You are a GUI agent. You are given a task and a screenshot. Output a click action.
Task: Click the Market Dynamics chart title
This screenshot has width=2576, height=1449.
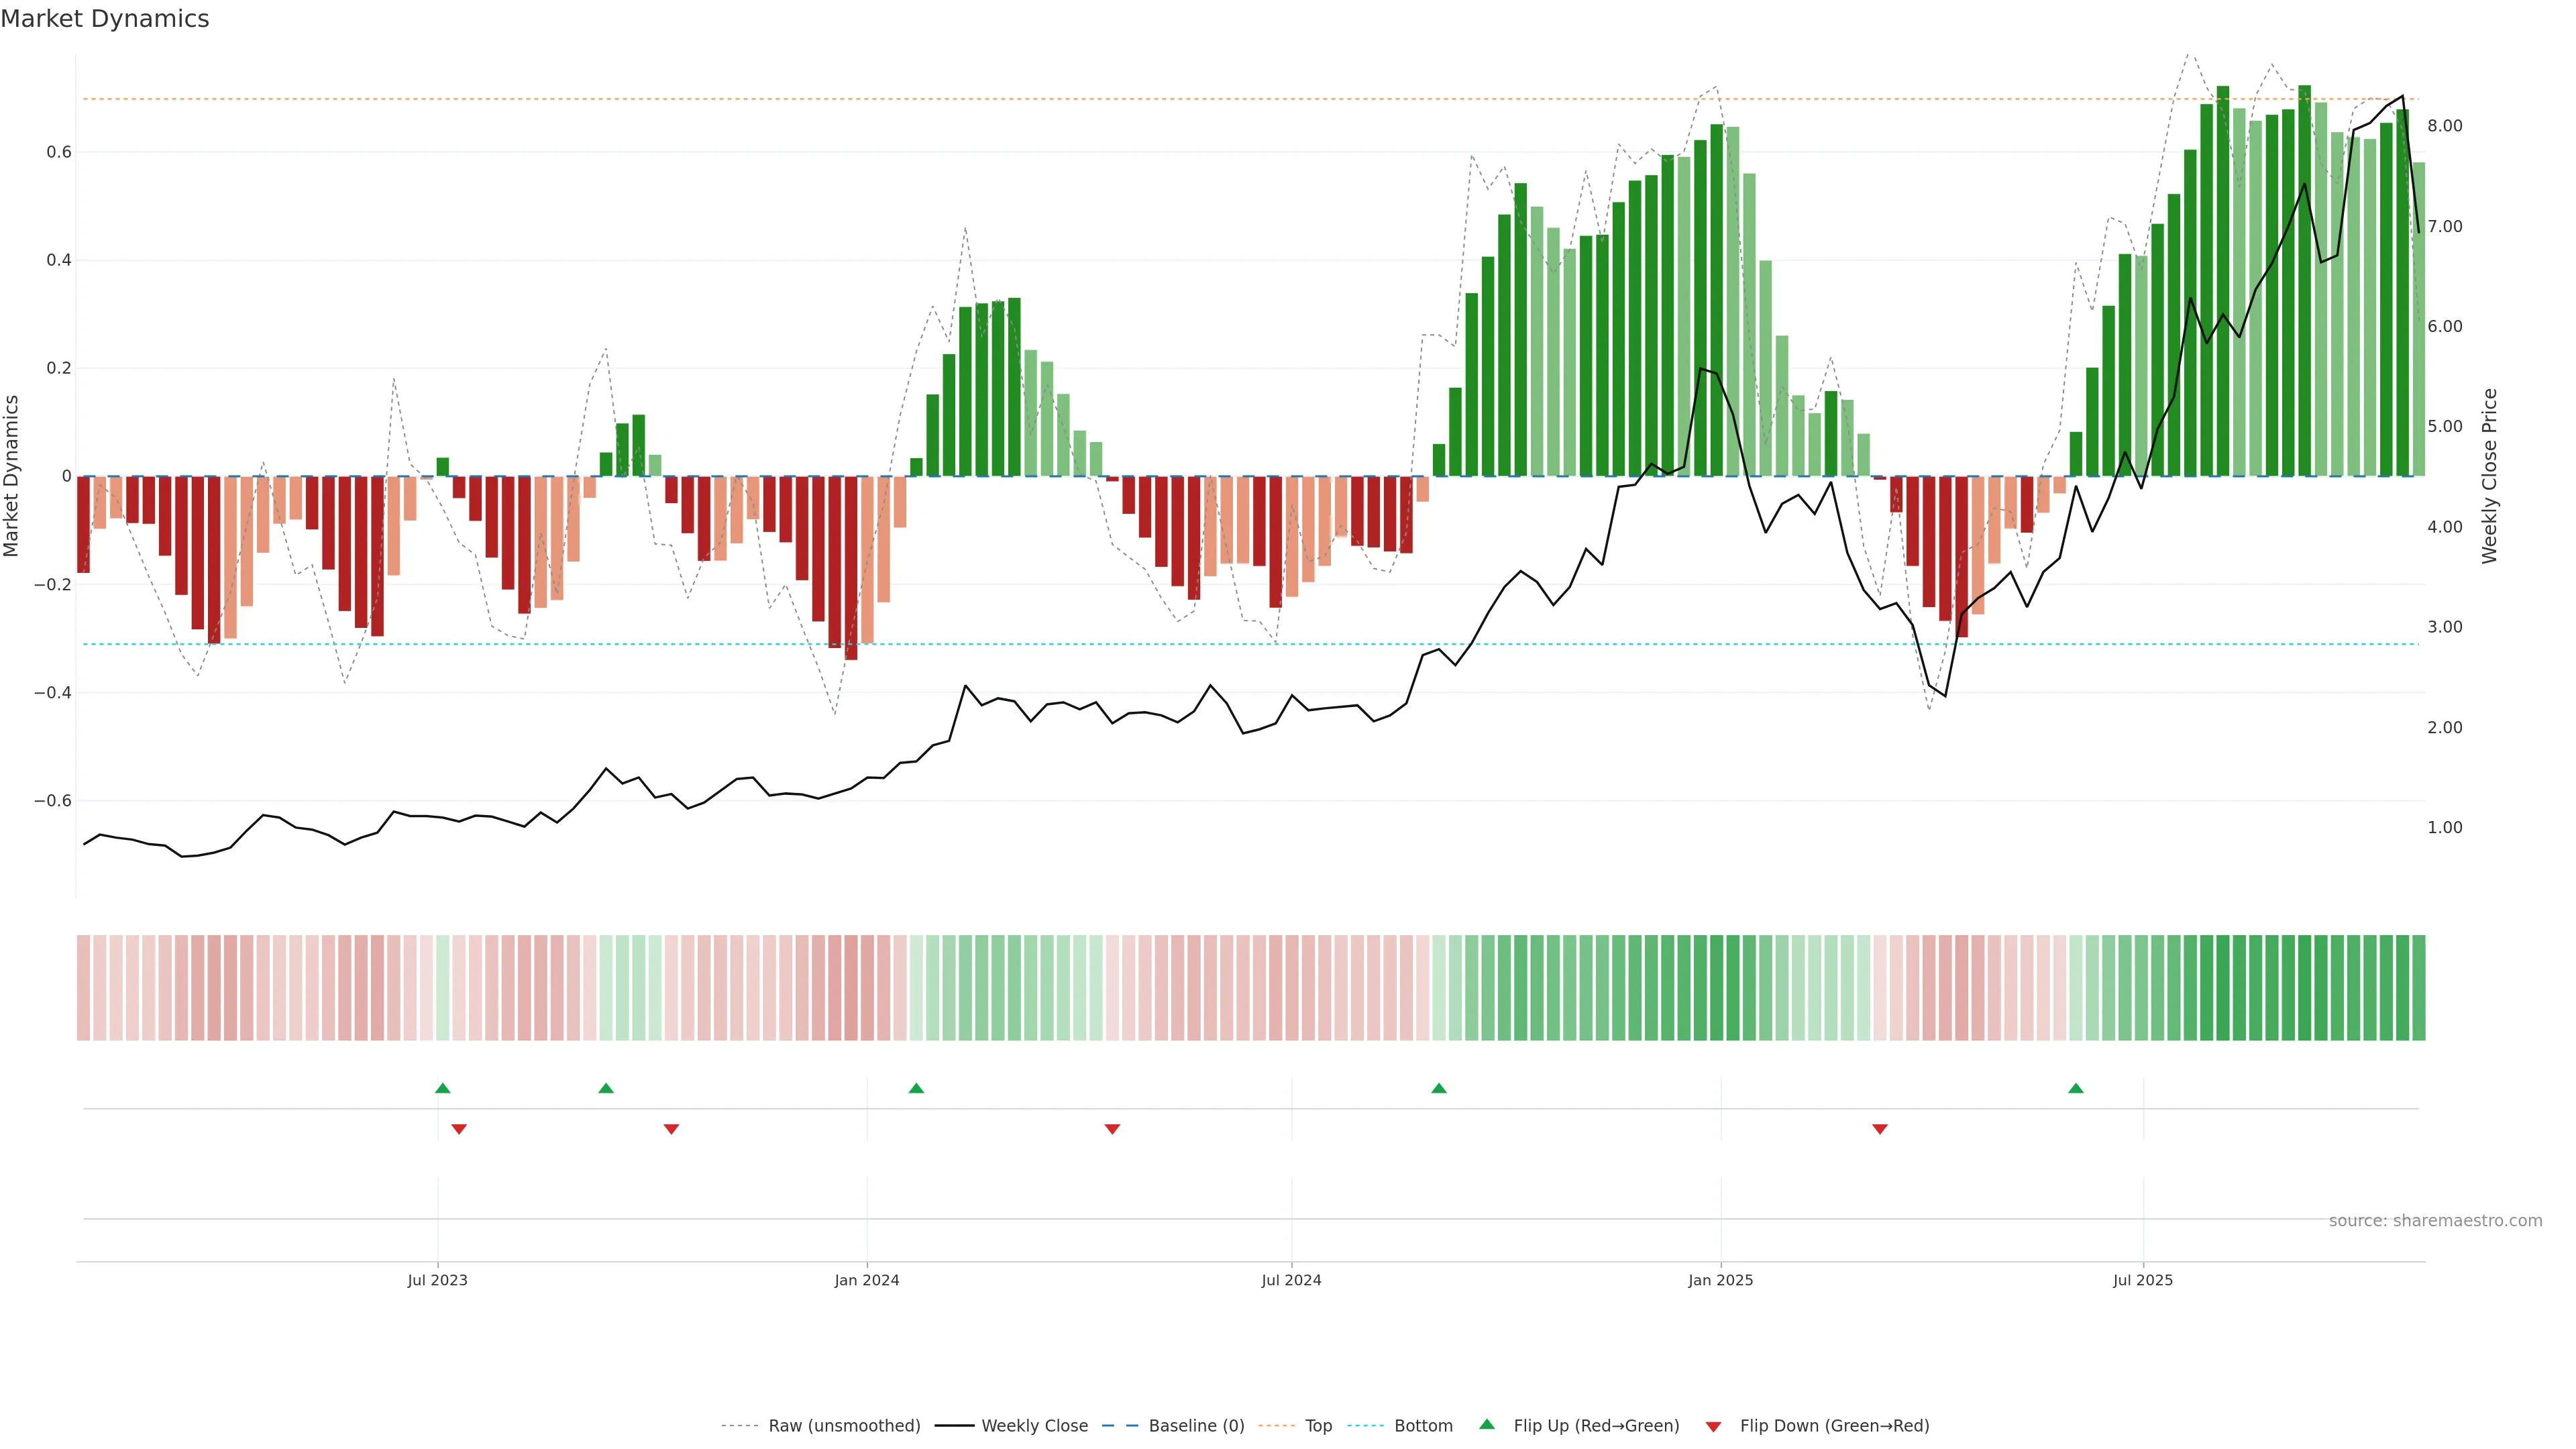105,19
